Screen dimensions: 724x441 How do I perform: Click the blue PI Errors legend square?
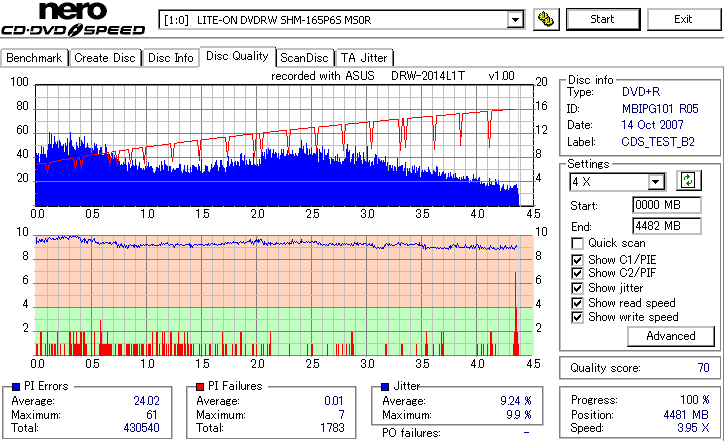pyautogui.click(x=16, y=387)
